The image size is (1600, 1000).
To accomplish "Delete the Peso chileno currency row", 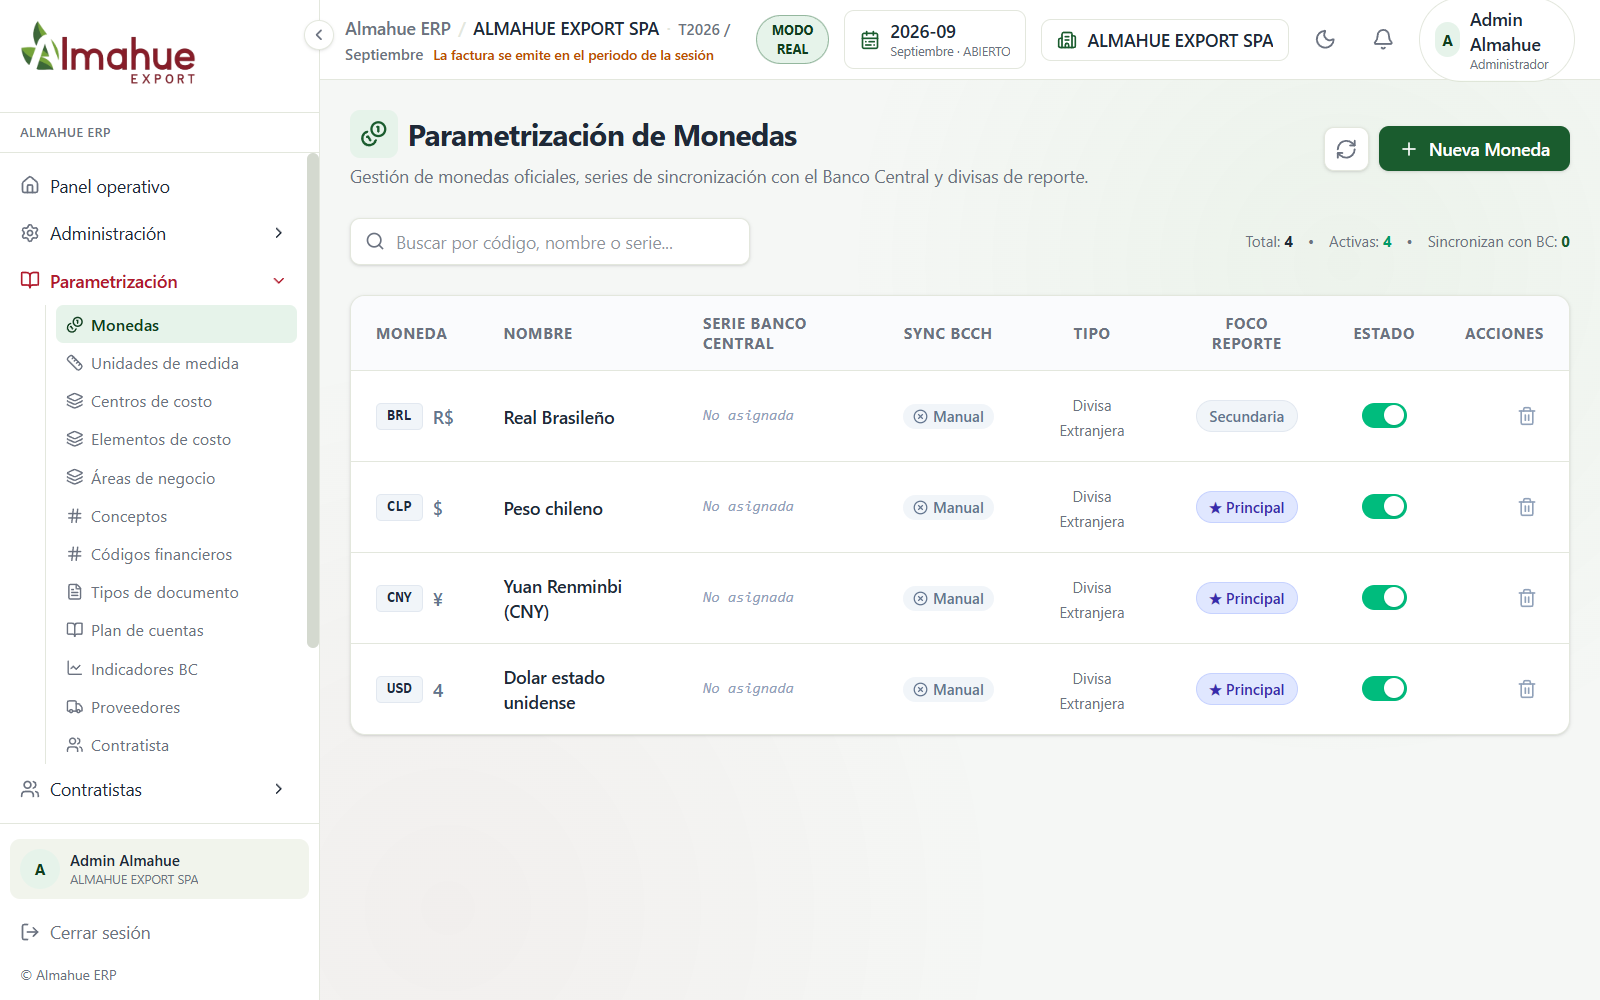I will coord(1527,507).
